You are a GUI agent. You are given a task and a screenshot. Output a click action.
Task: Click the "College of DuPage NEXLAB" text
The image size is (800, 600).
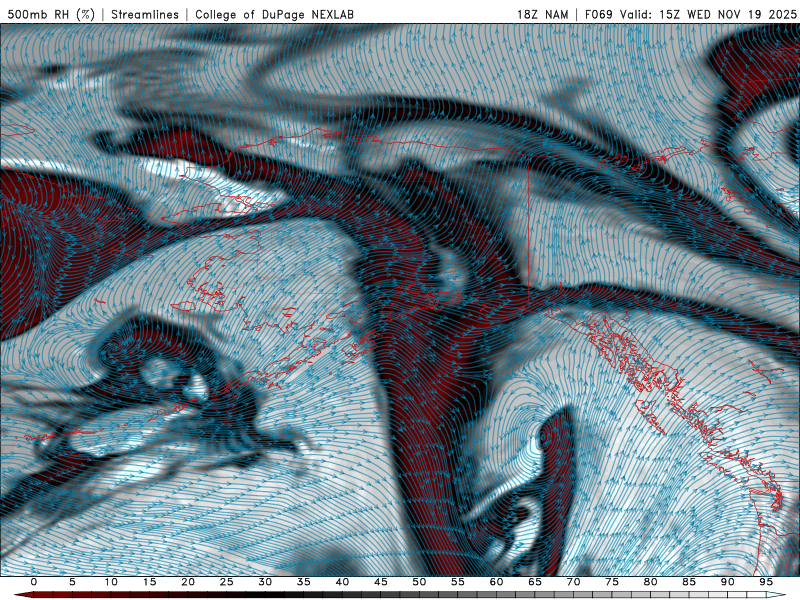tap(274, 14)
